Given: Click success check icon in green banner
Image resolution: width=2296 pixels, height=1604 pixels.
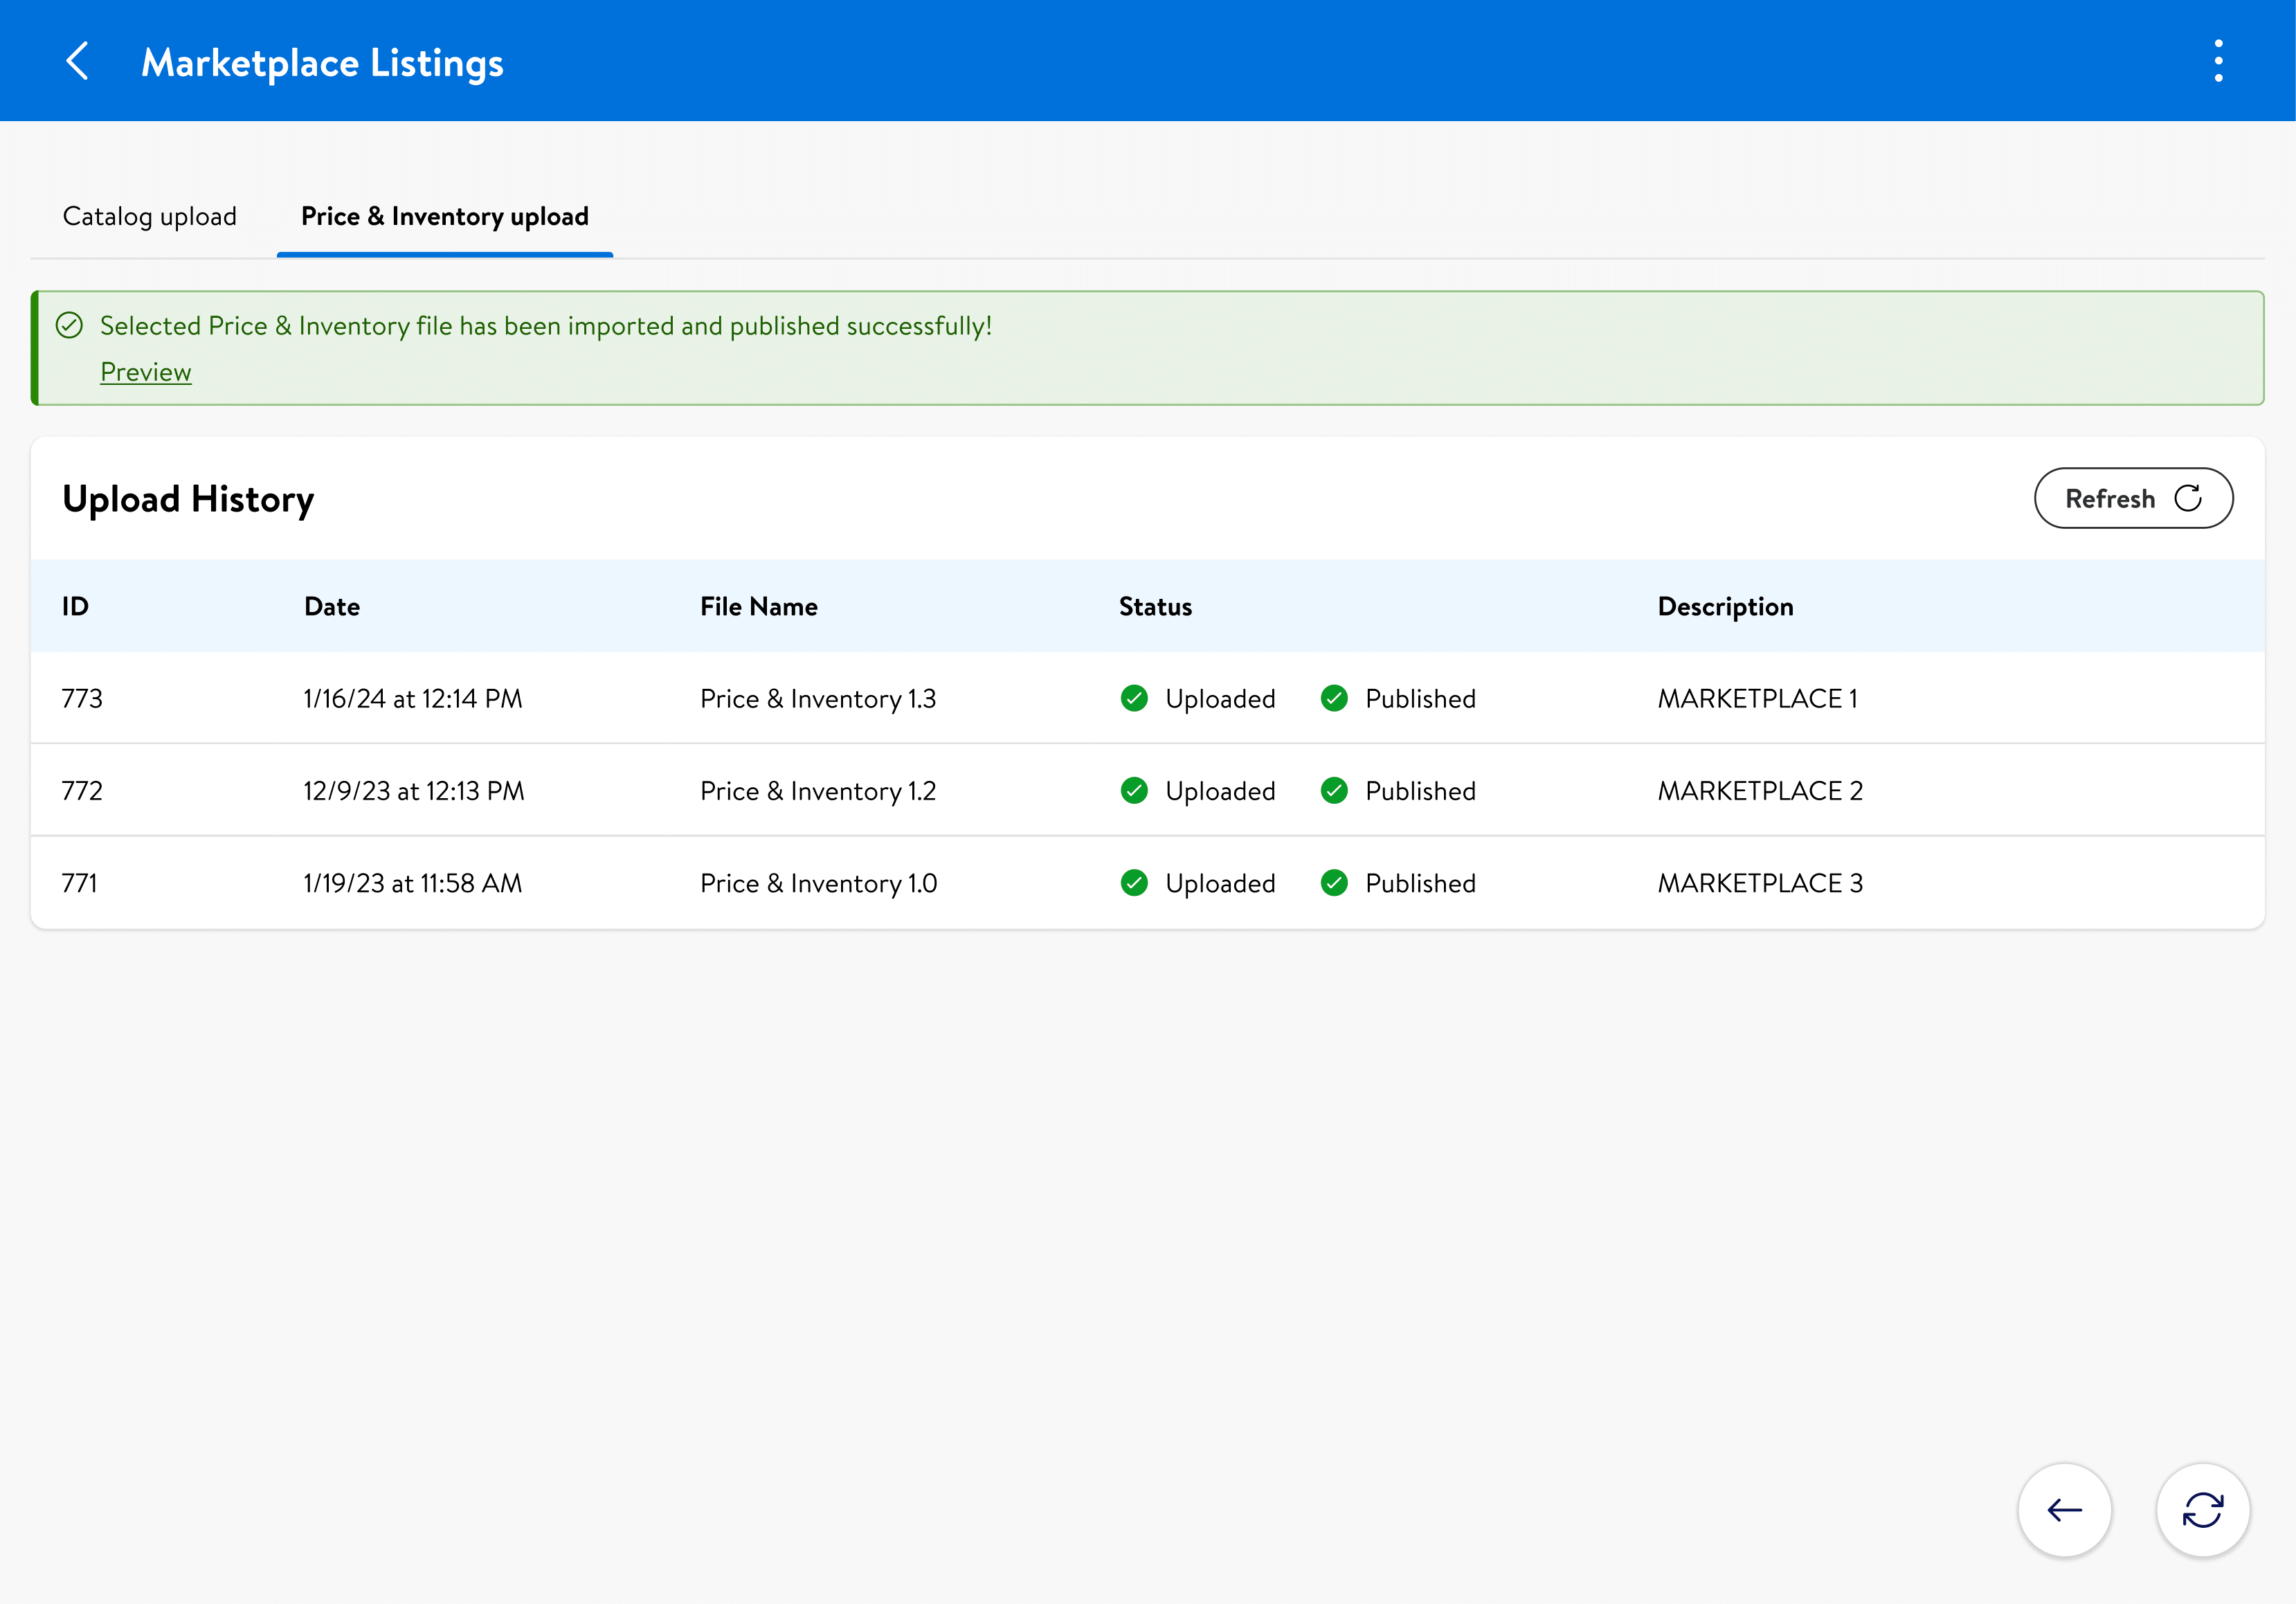Looking at the screenshot, I should (69, 326).
